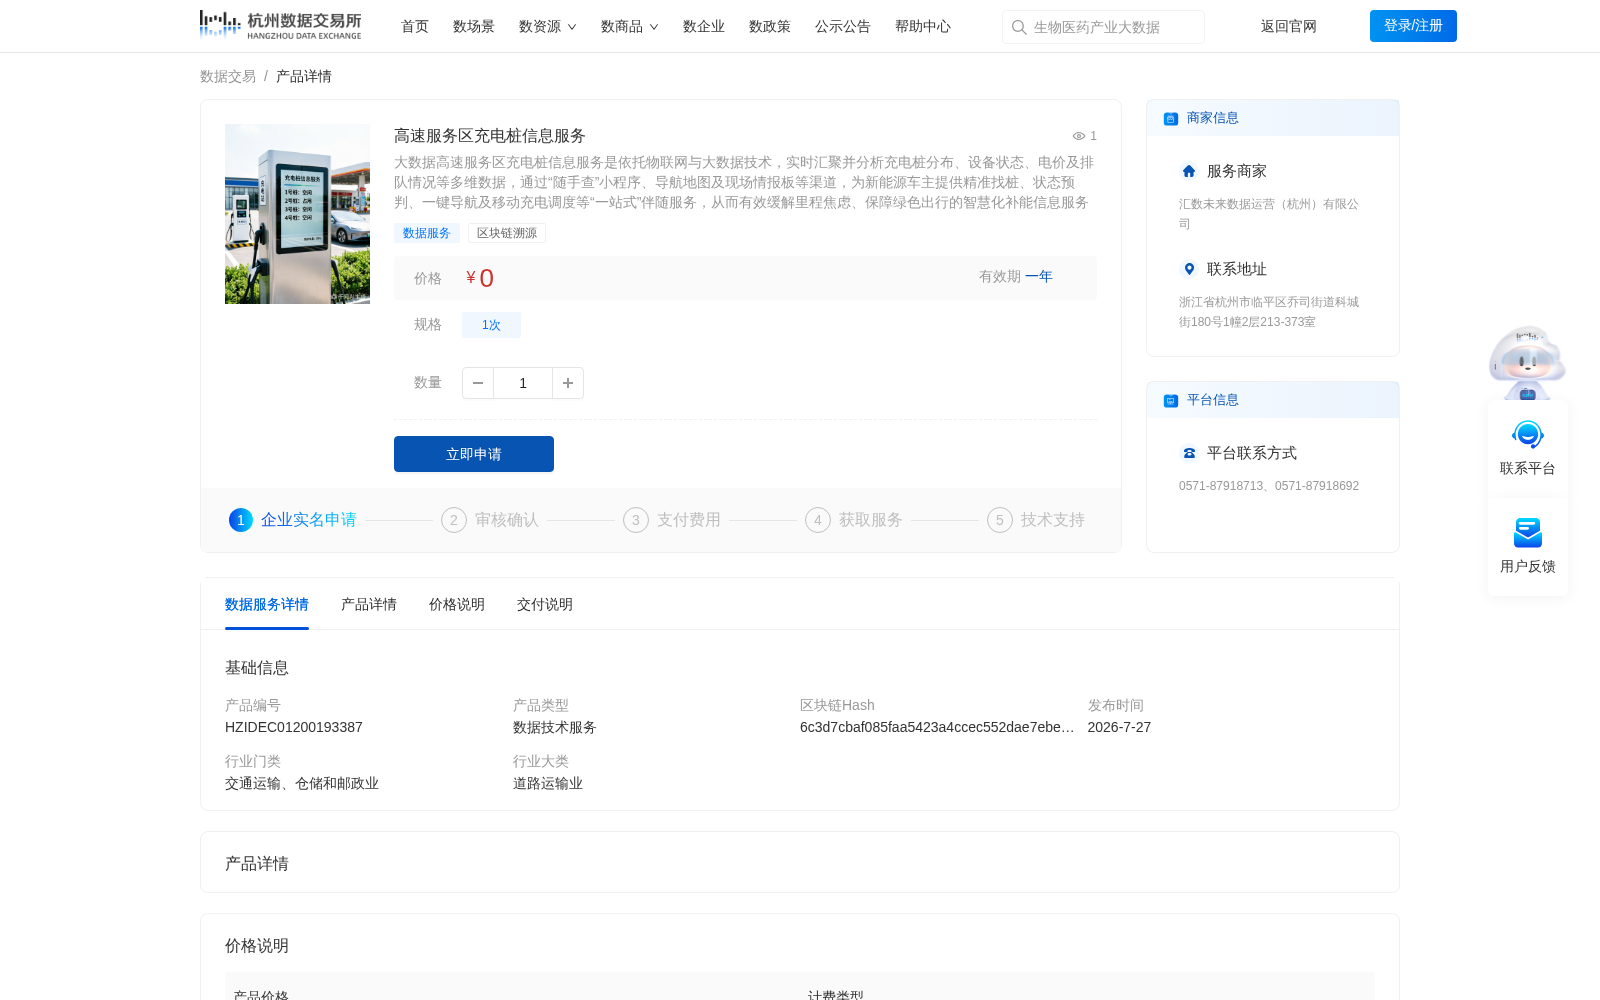Screen dimensions: 1600x1000
Task: Click the quantity input field
Action: pyautogui.click(x=523, y=383)
